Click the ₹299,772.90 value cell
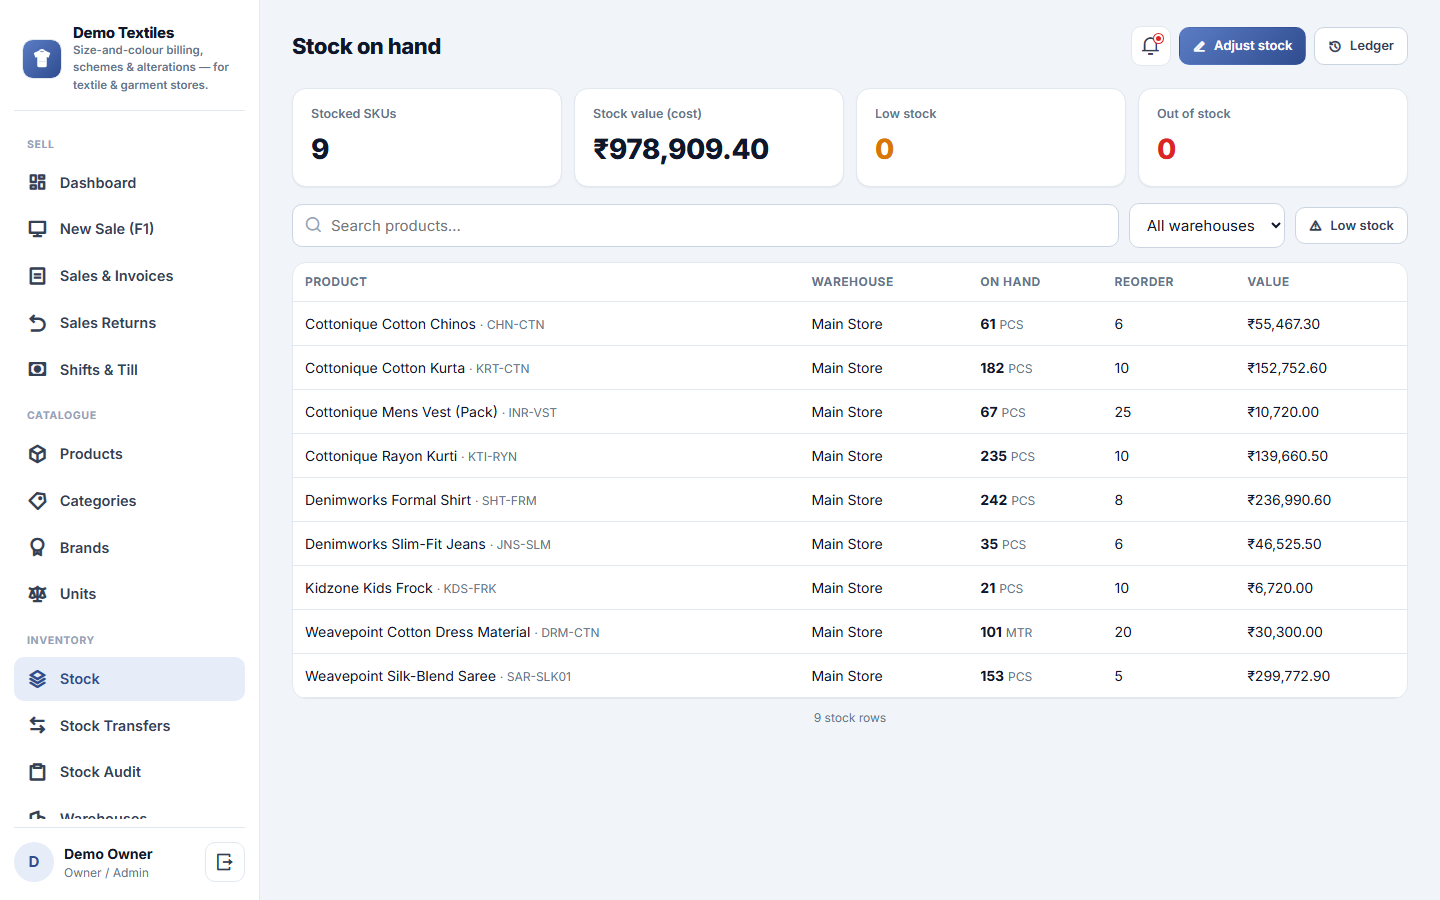1440x900 pixels. [x=1288, y=676]
